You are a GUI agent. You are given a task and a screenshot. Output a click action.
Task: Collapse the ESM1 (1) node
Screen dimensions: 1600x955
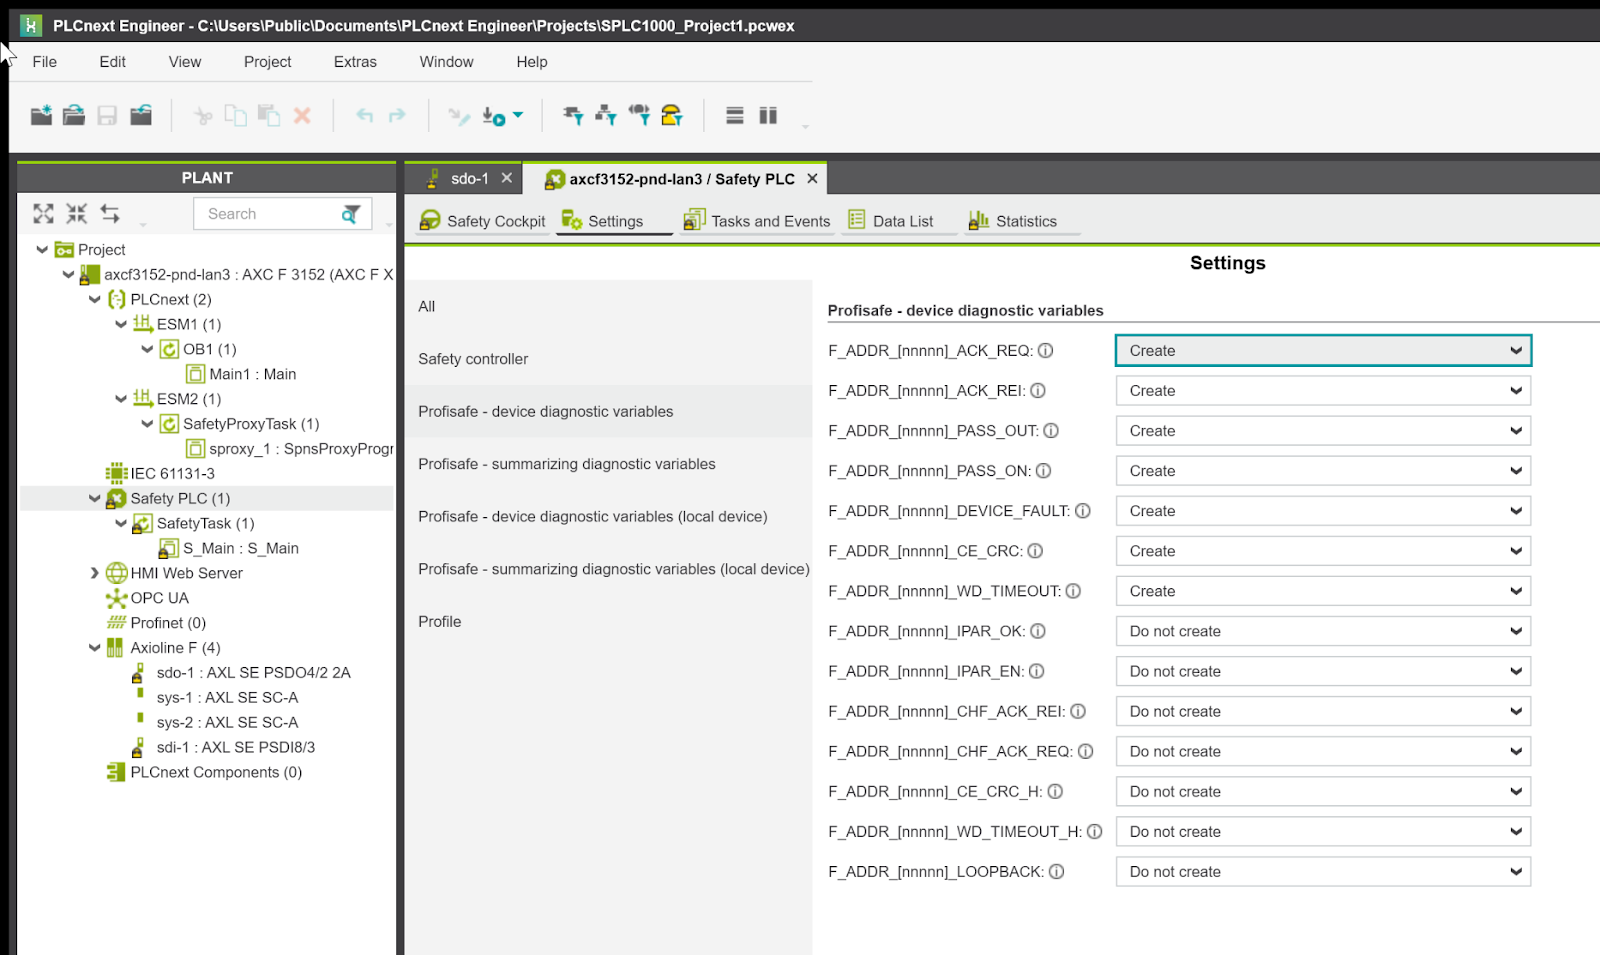tap(121, 324)
